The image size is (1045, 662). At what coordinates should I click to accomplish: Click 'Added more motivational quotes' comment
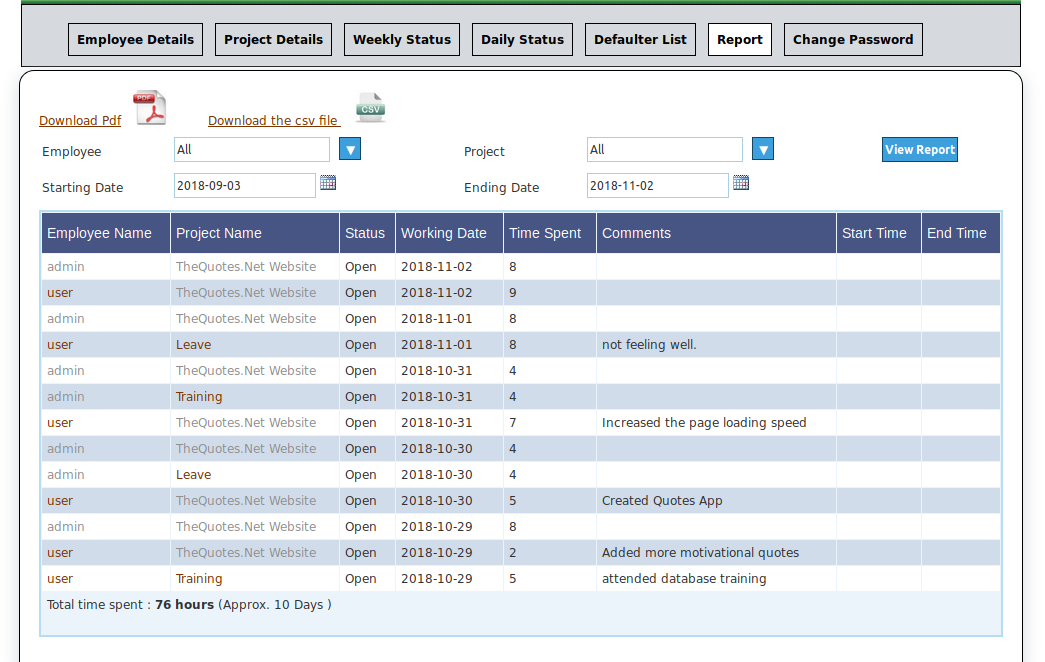coord(700,553)
